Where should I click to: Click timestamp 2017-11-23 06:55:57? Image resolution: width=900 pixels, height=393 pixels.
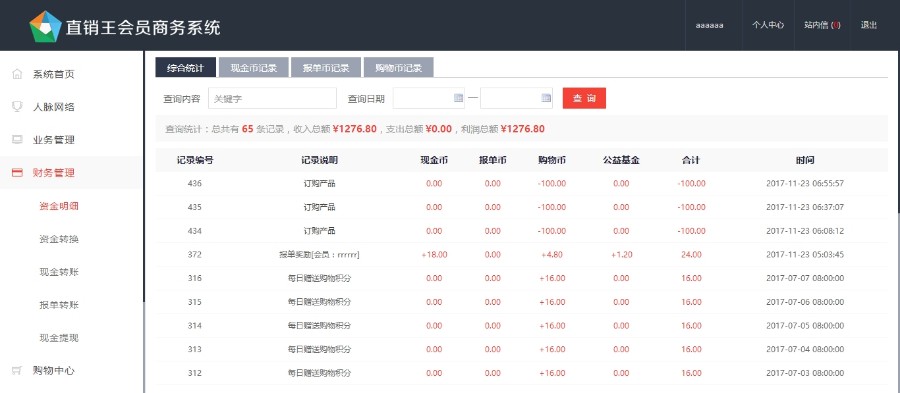pyautogui.click(x=805, y=184)
